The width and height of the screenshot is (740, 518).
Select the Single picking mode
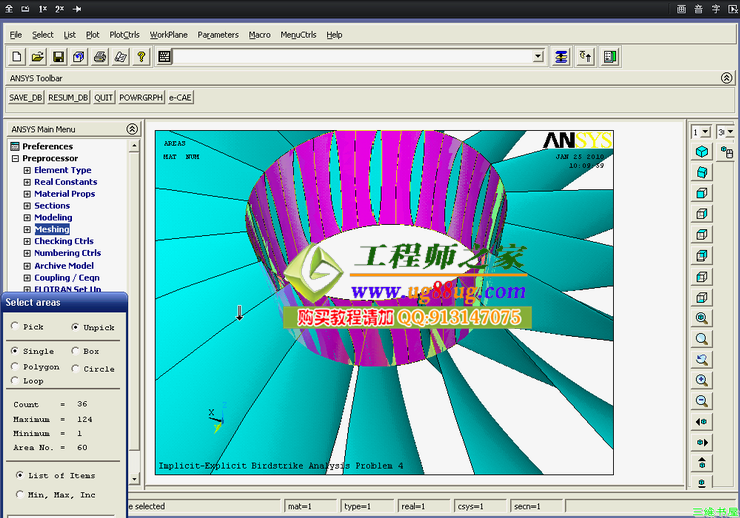pos(15,351)
